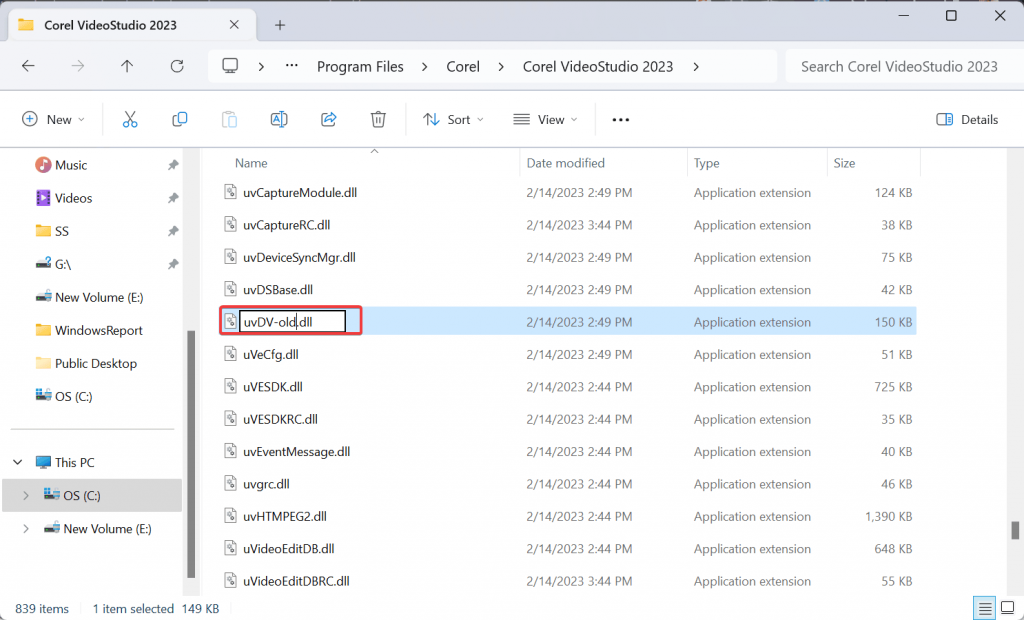Open the Sort dropdown

tap(453, 119)
